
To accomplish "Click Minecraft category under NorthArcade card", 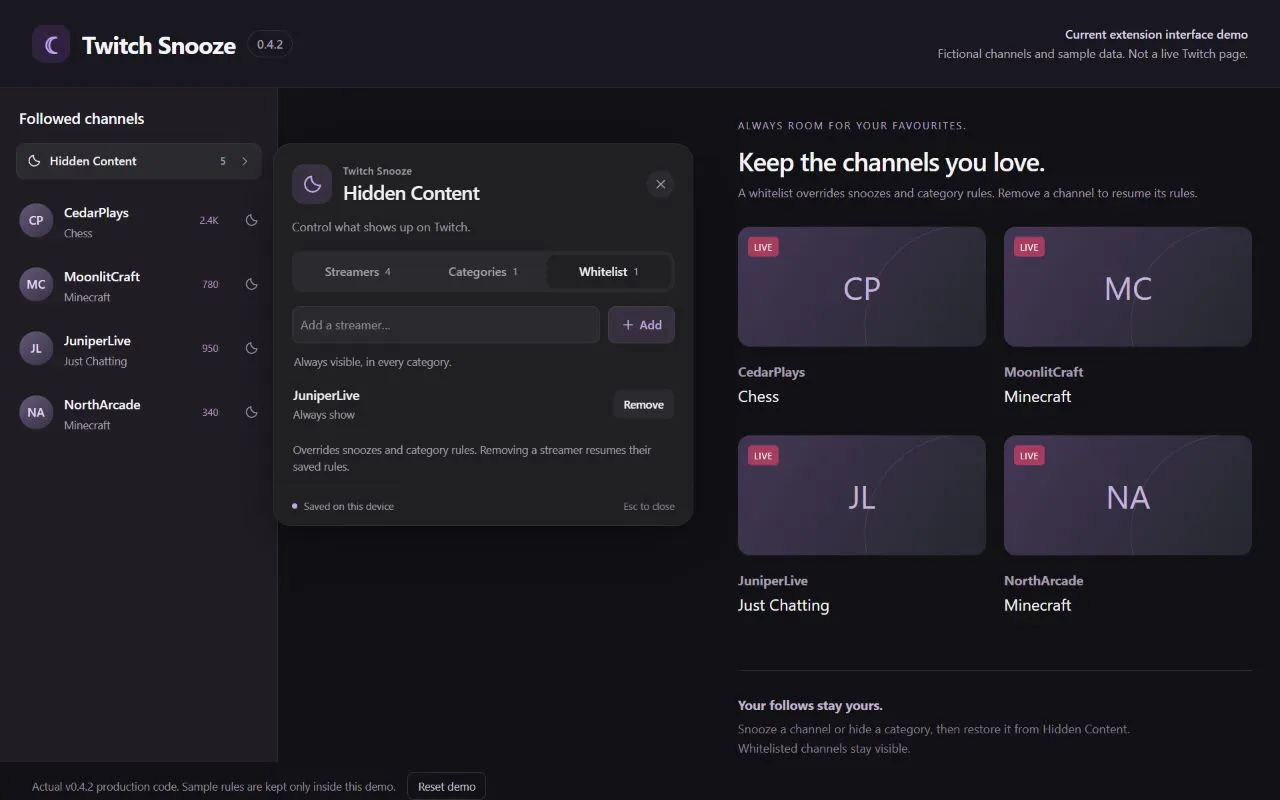I will pyautogui.click(x=1037, y=605).
